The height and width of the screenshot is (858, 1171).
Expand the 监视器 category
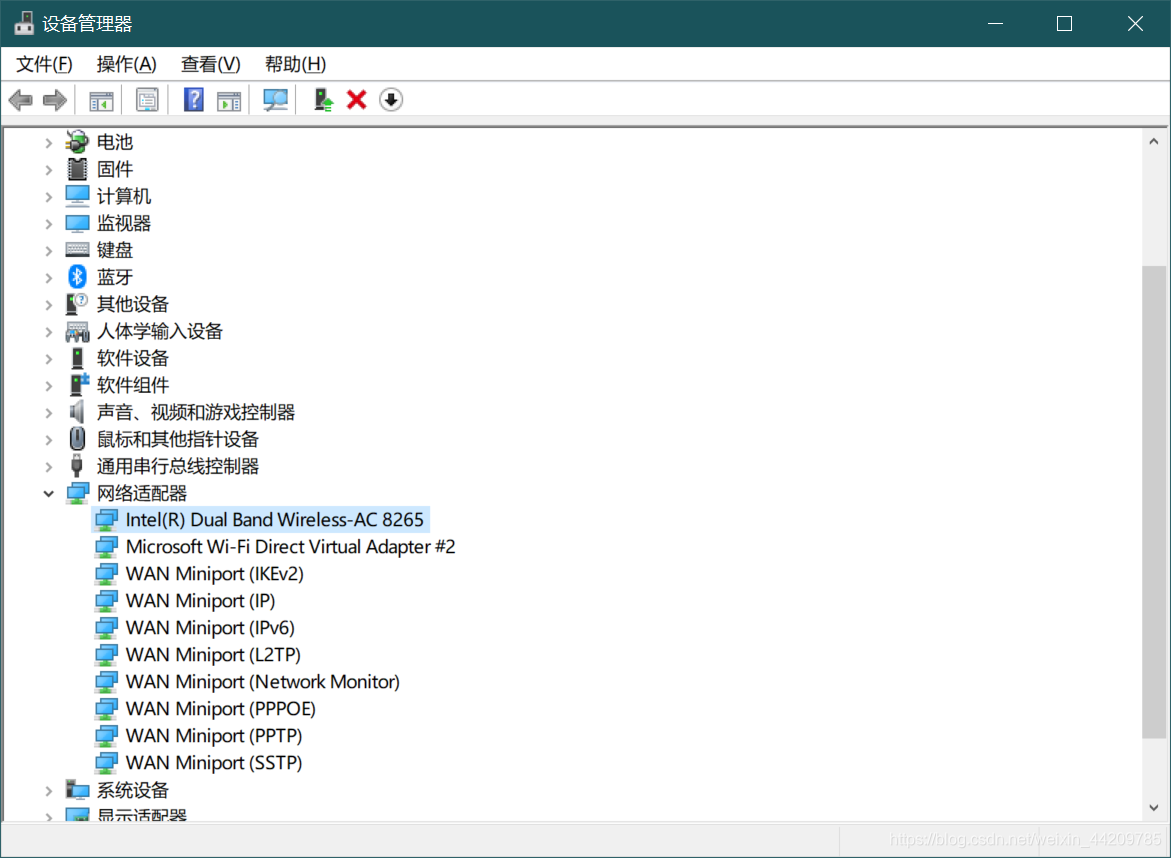point(49,224)
